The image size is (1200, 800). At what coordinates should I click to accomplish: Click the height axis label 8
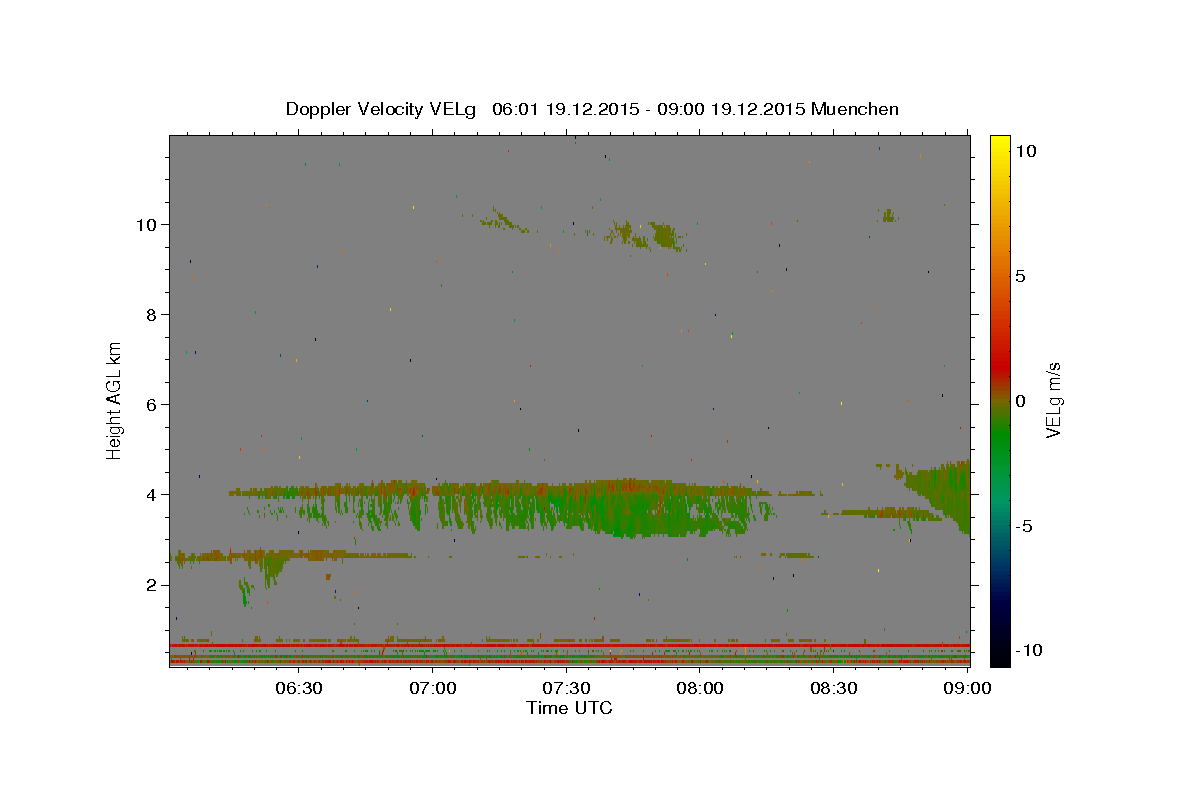click(x=152, y=315)
